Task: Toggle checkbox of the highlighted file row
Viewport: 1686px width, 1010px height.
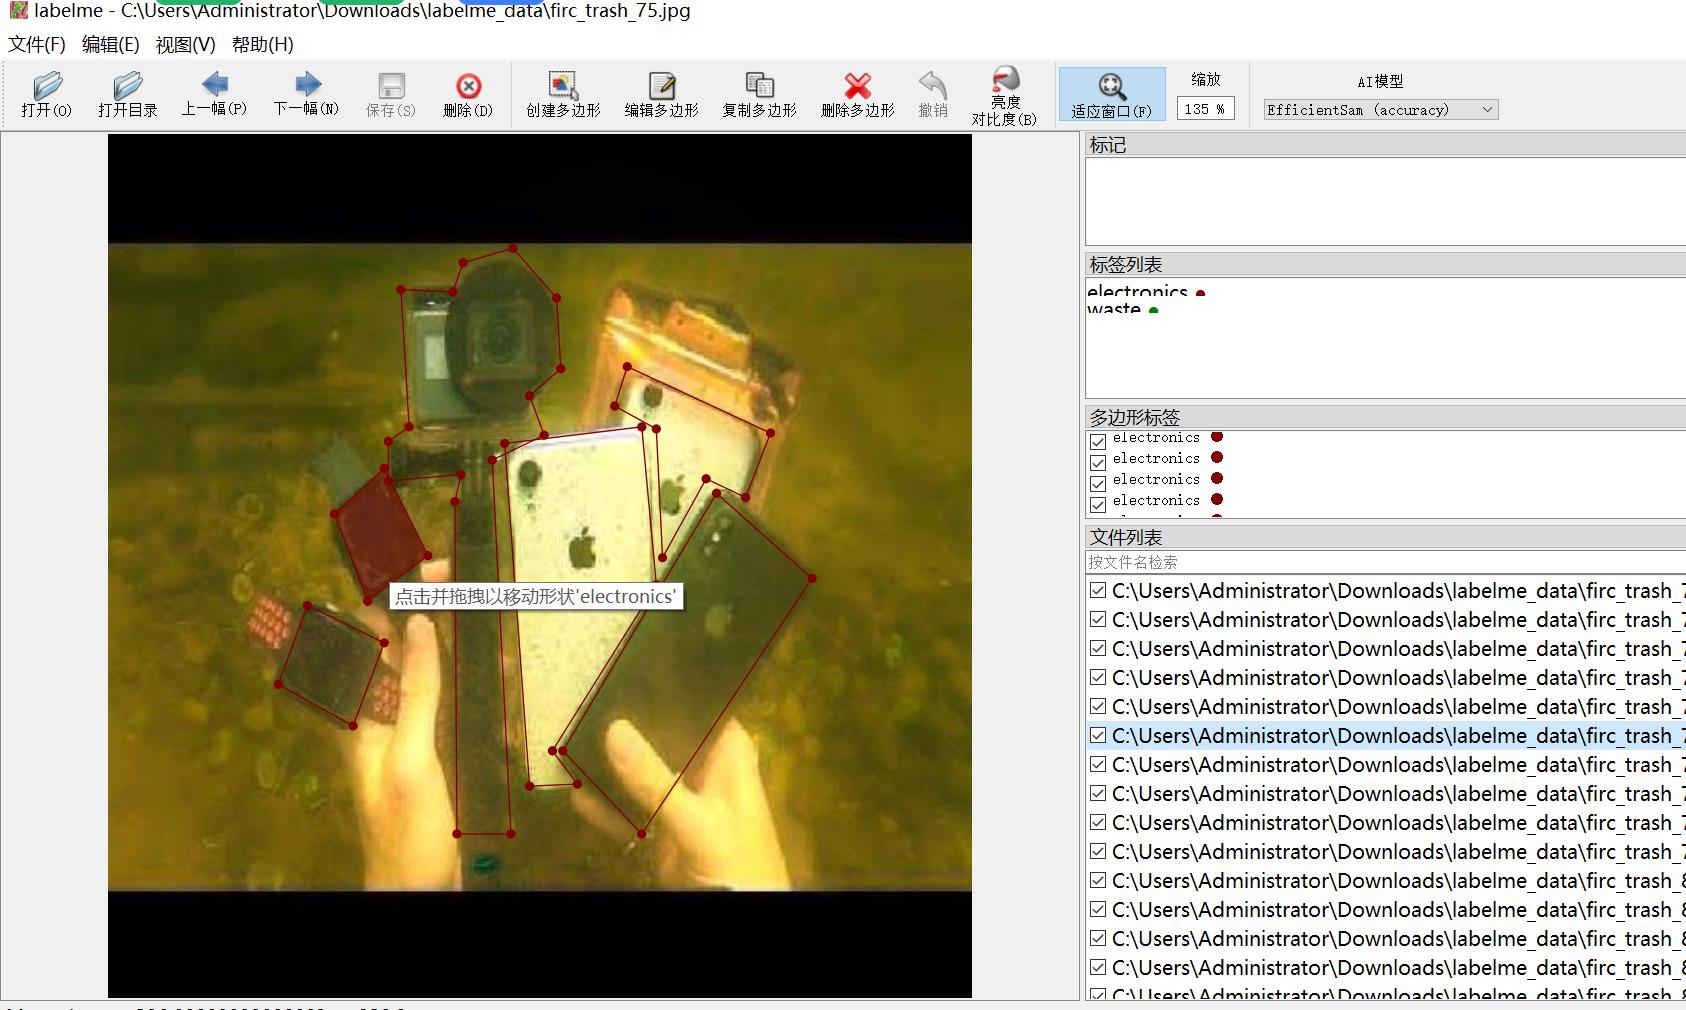Action: [1098, 735]
